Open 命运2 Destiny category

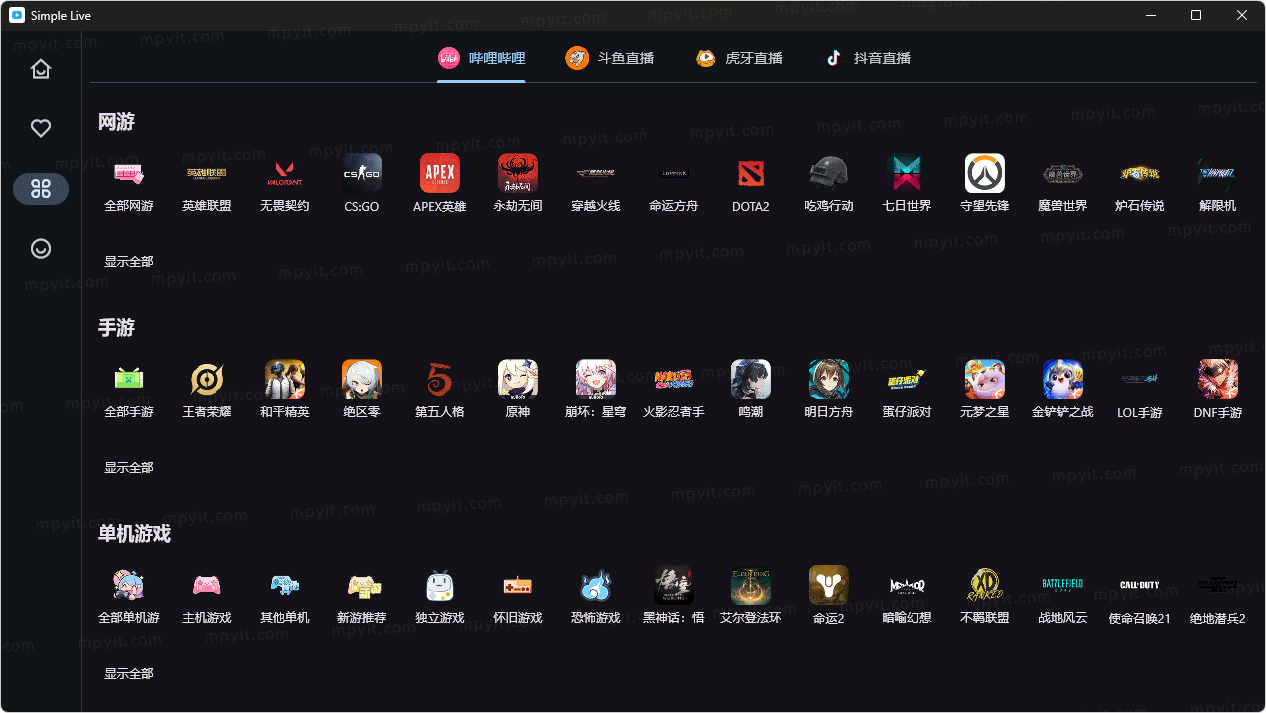pos(829,595)
